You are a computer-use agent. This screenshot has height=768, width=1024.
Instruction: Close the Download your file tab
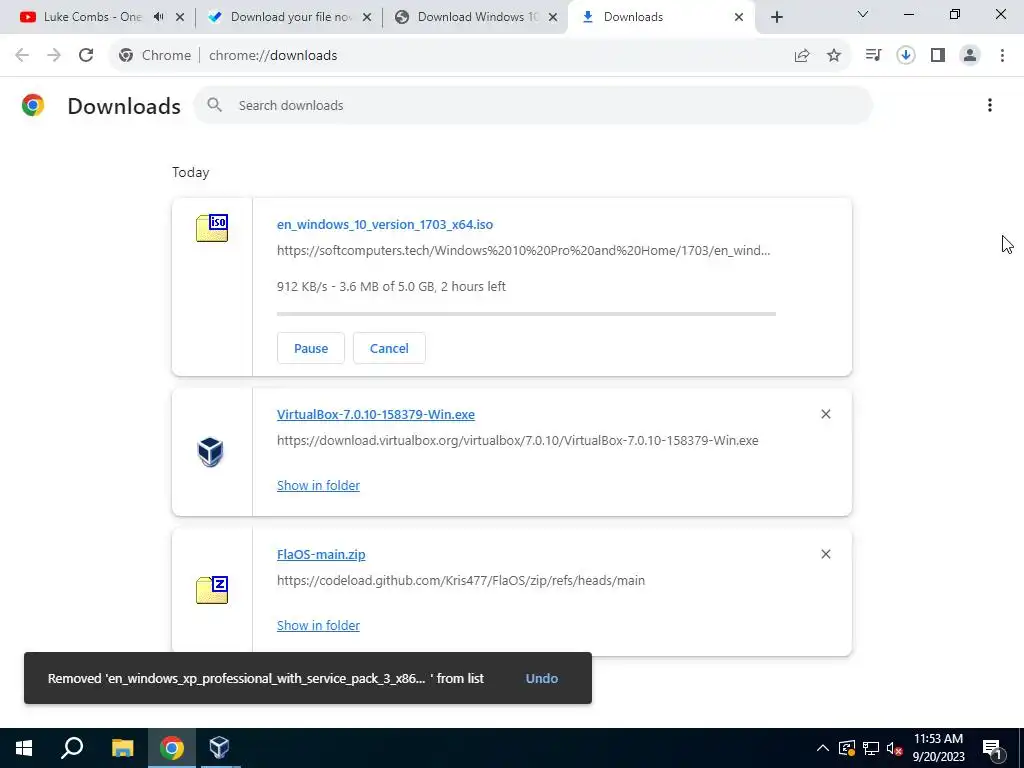click(x=367, y=17)
